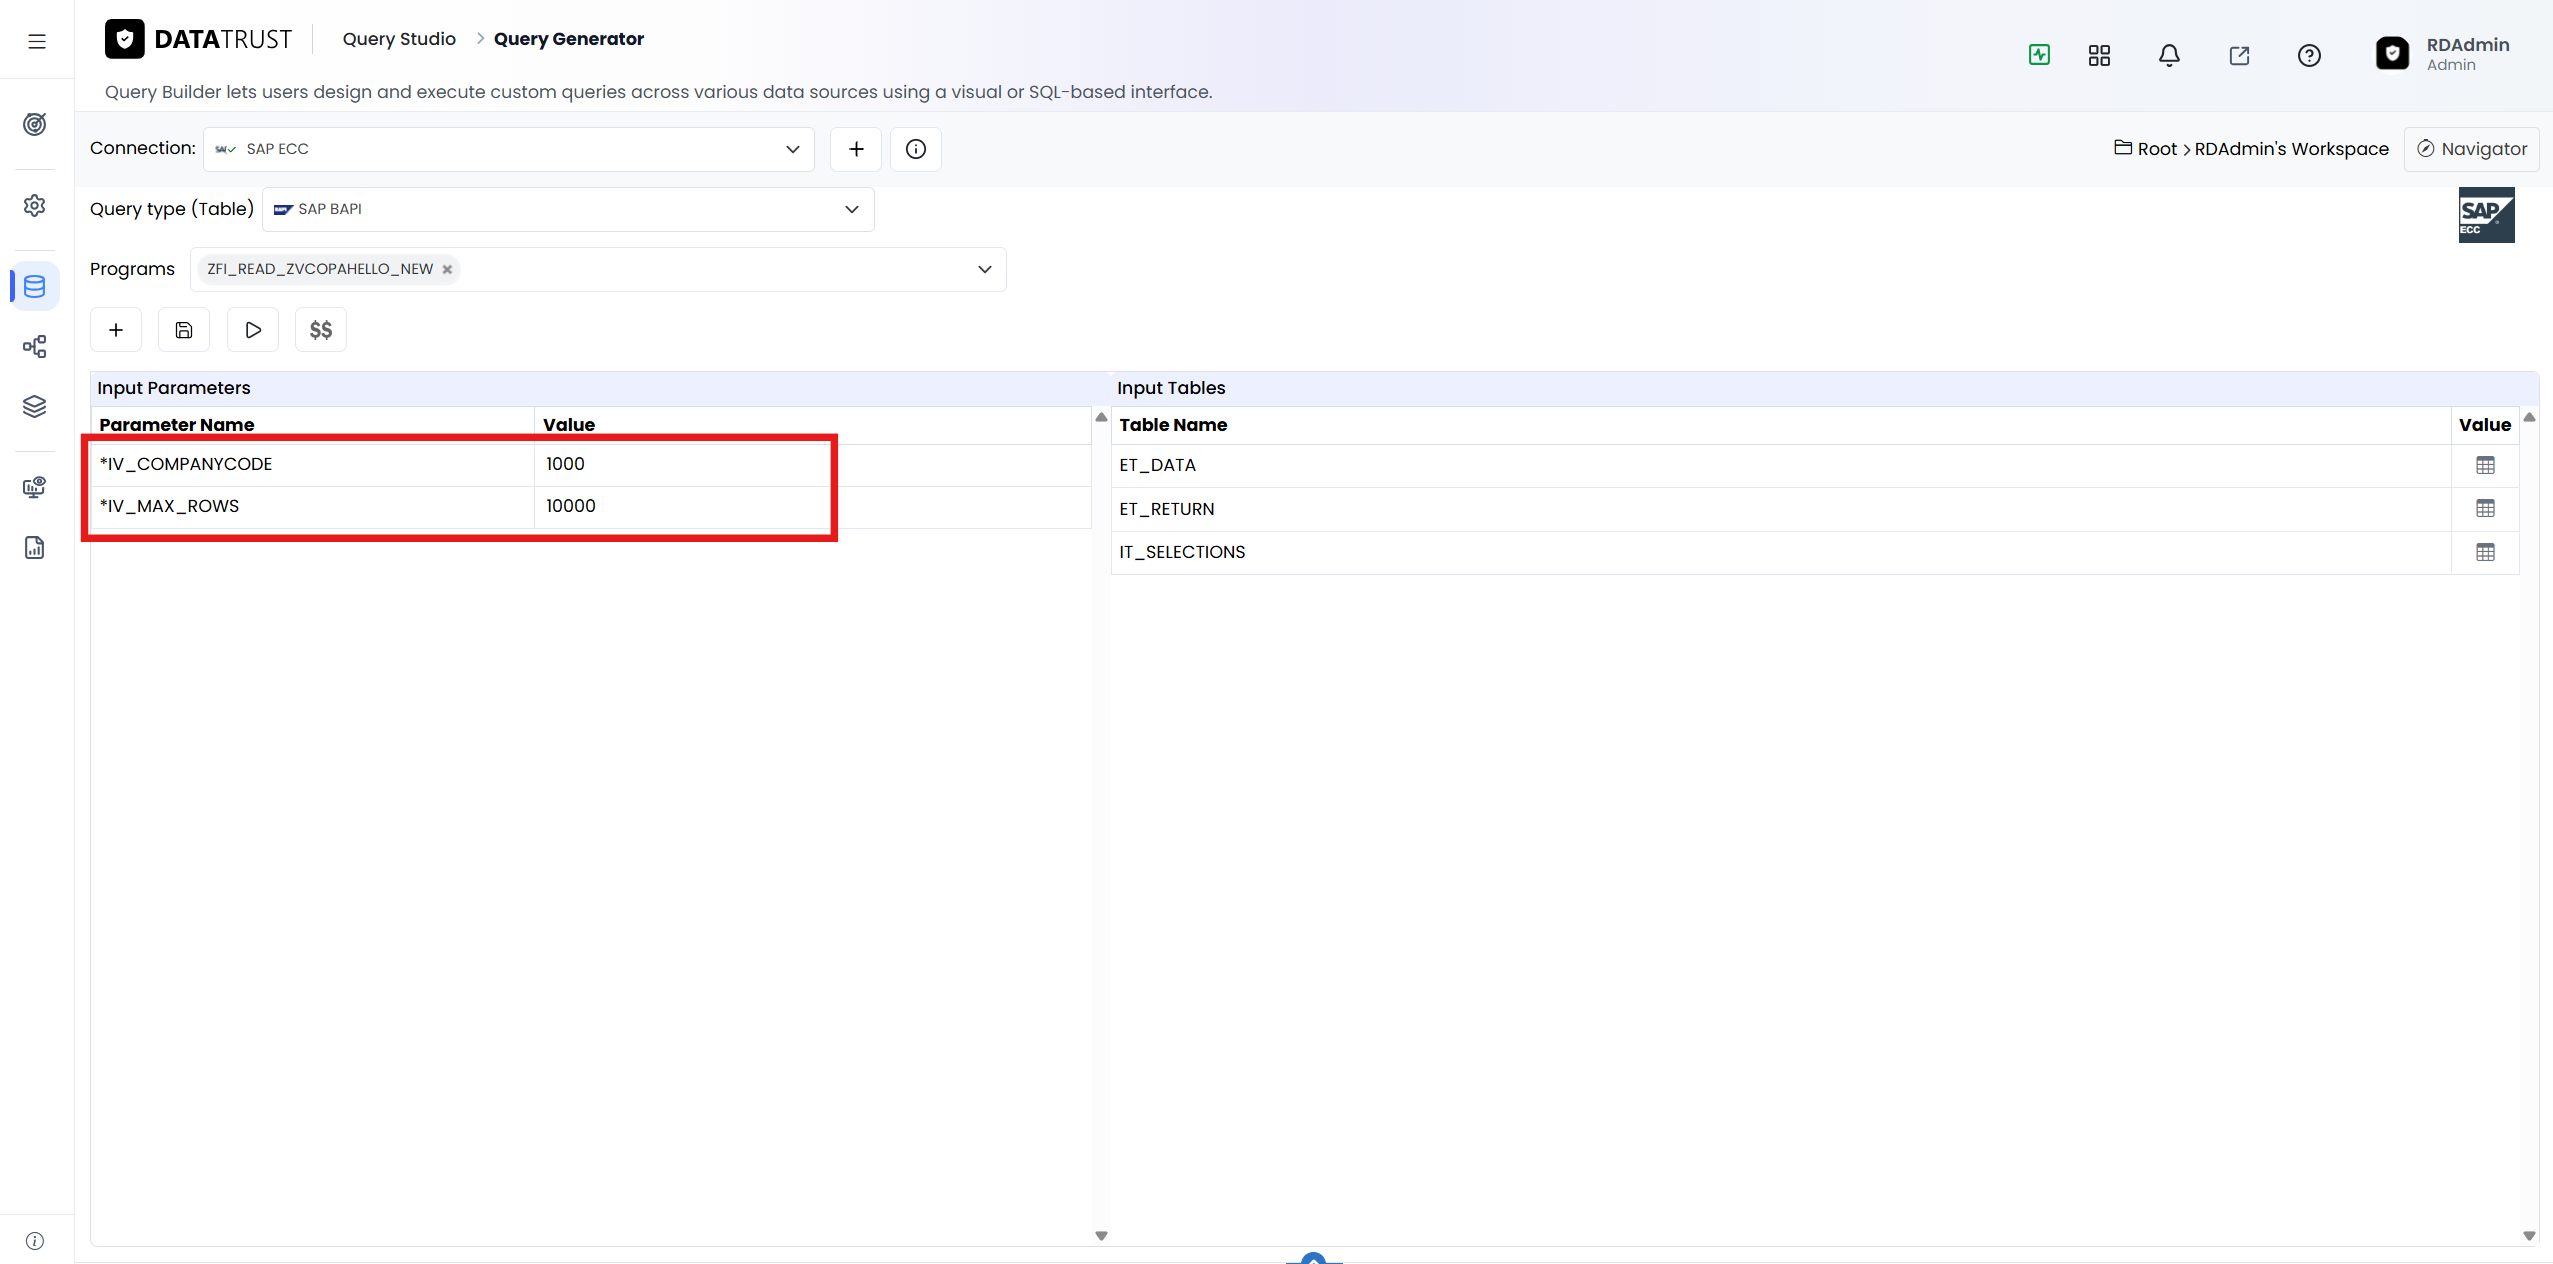The height and width of the screenshot is (1264, 2553).
Task: Open the RDAdmin user profile
Action: 2443,54
